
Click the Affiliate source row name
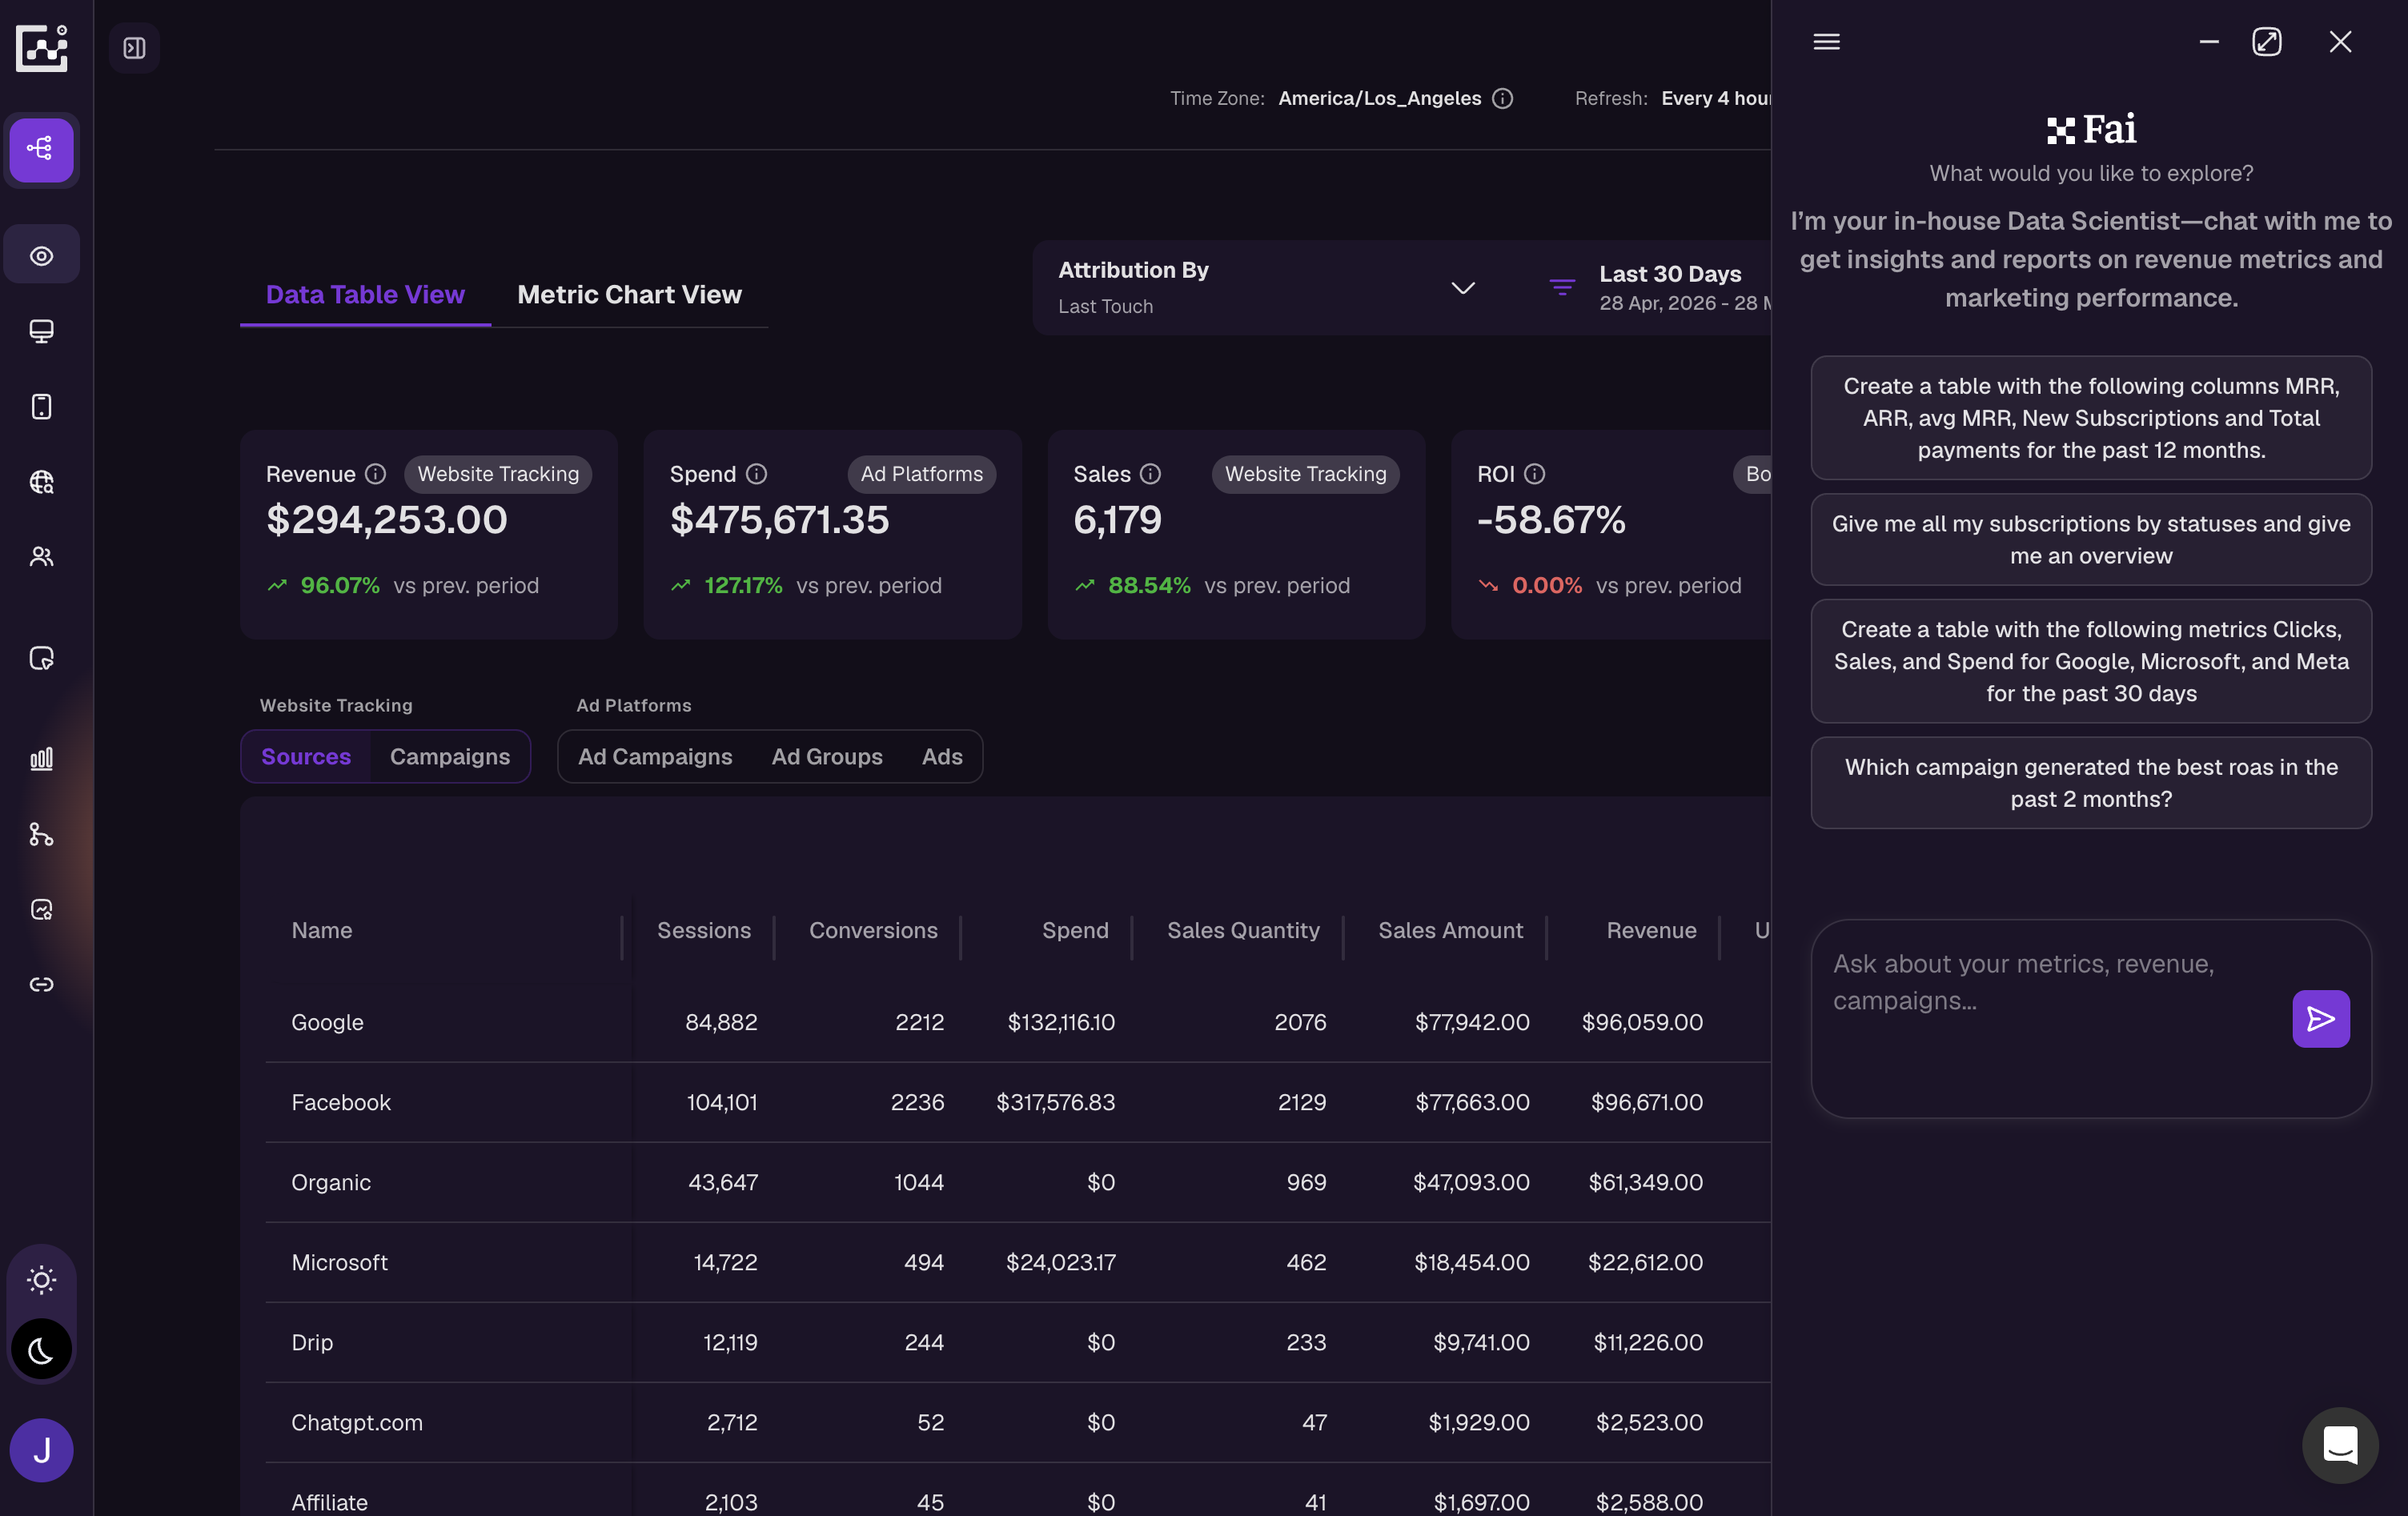pos(330,1502)
